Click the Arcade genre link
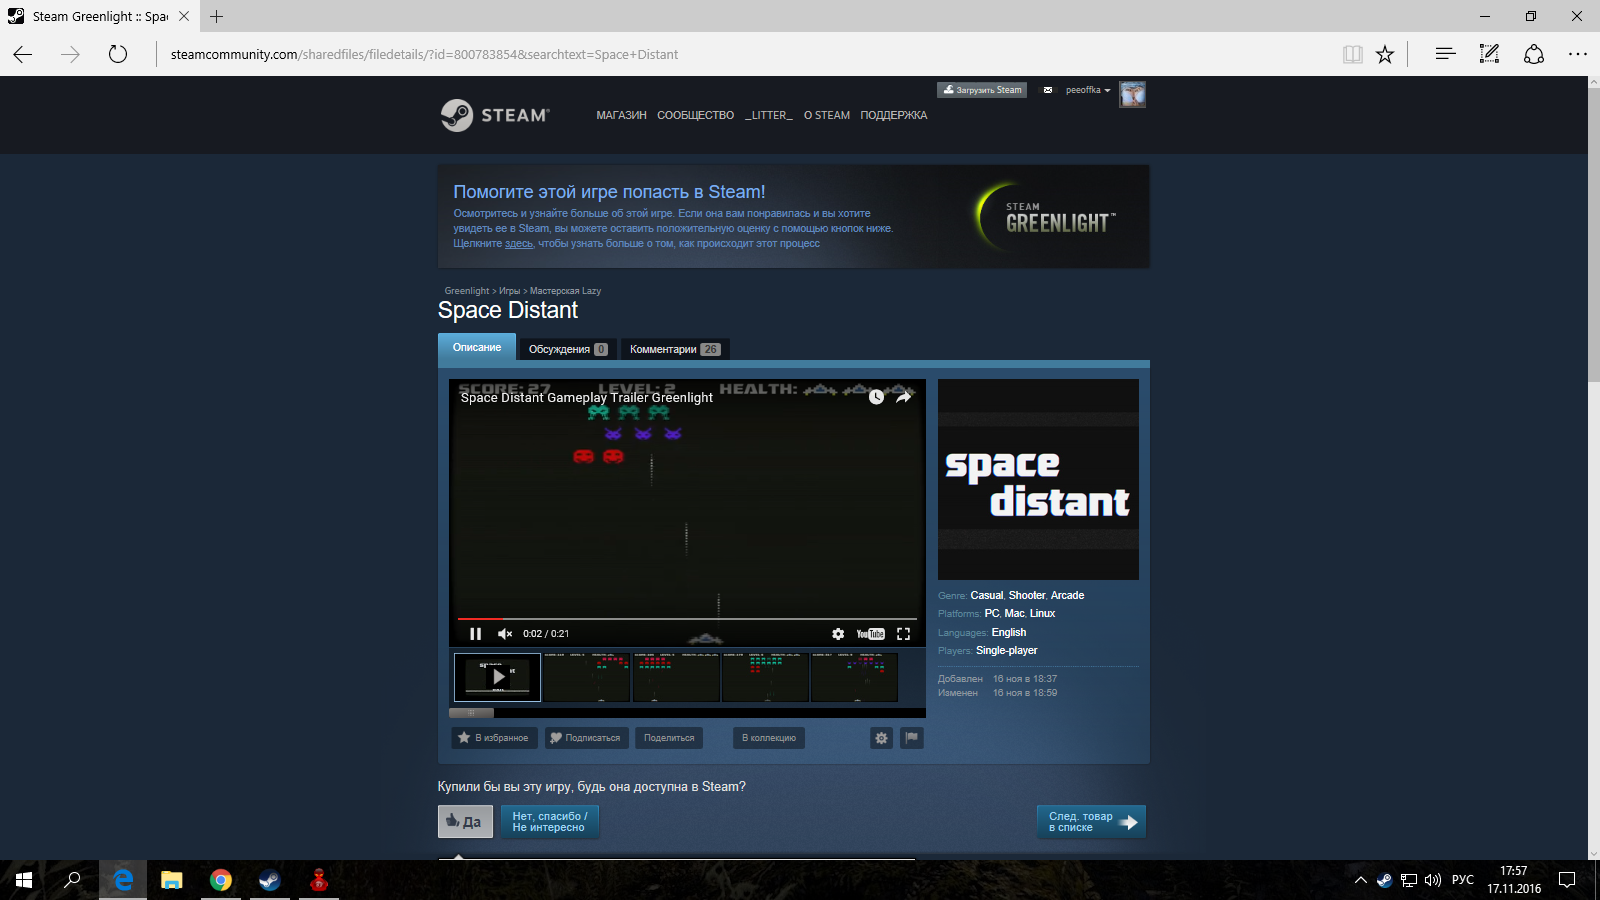Viewport: 1600px width, 900px height. pyautogui.click(x=1067, y=596)
